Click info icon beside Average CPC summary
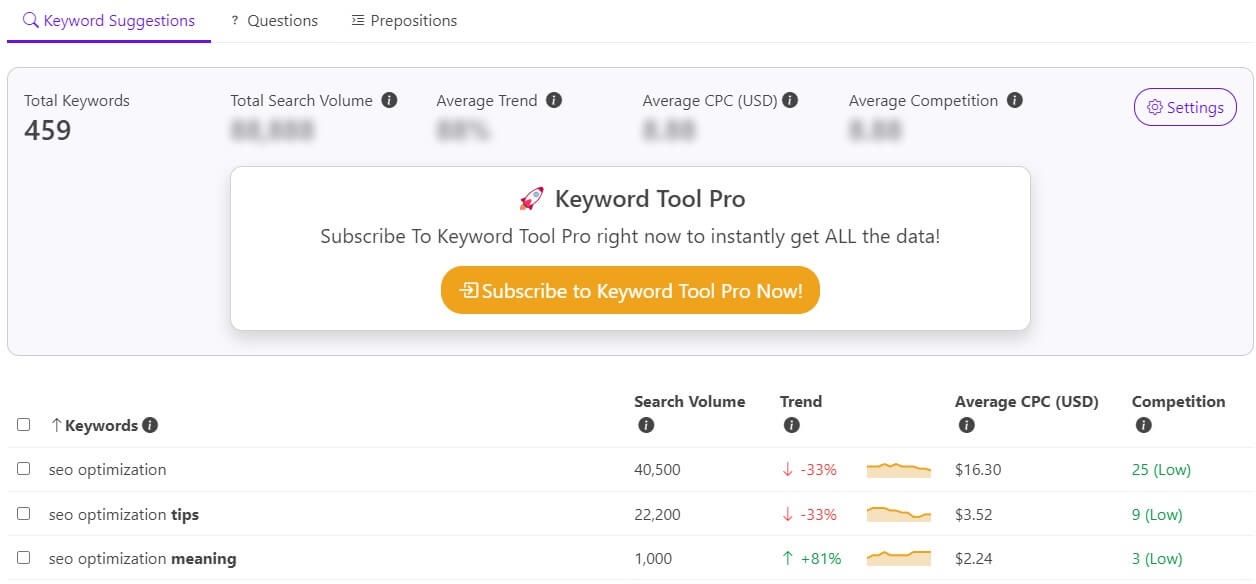This screenshot has width=1256, height=584. point(790,100)
